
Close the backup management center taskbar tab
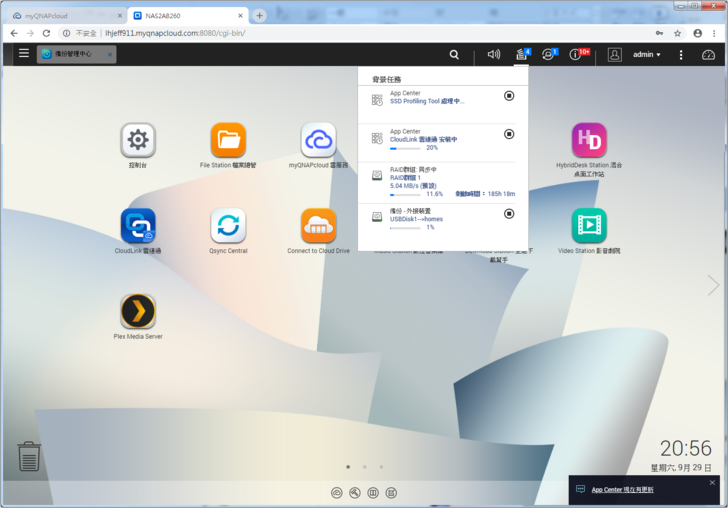[x=110, y=54]
